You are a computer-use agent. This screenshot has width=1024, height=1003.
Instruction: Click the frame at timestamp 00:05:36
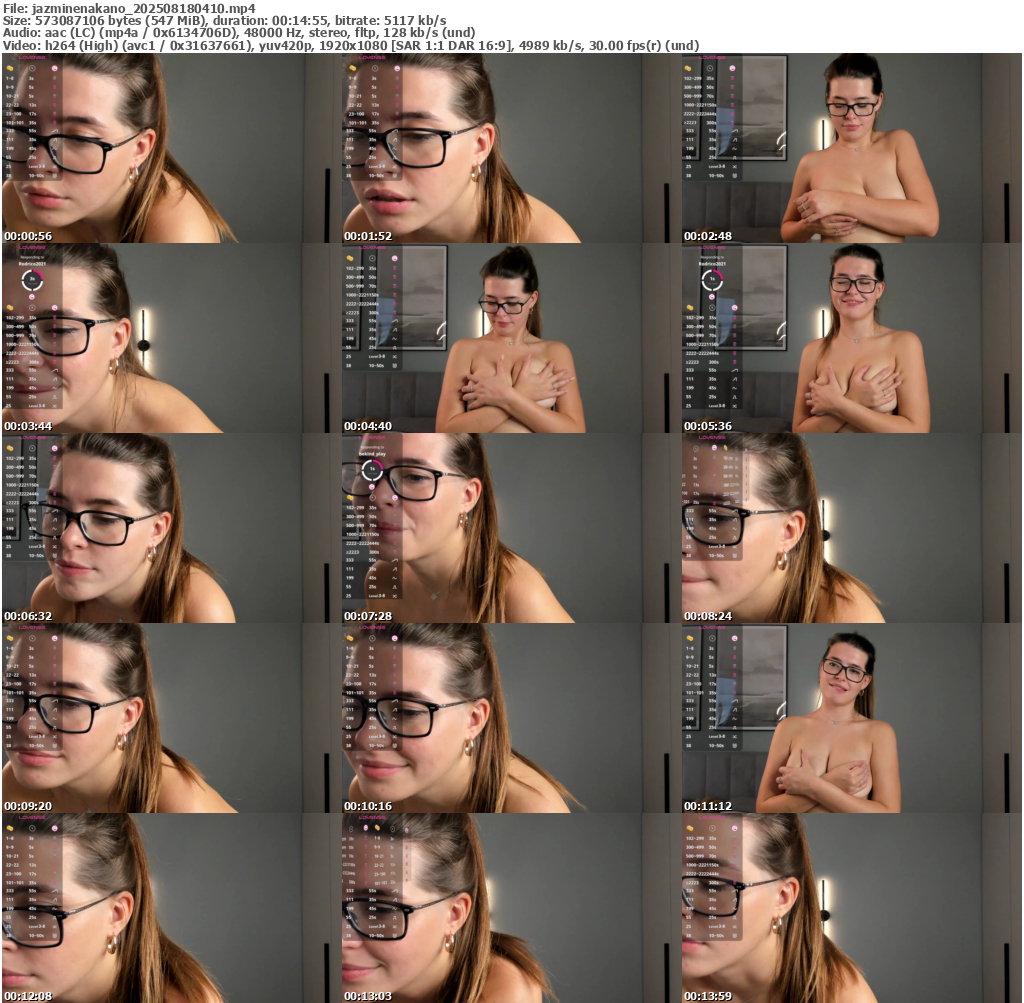[x=851, y=338]
